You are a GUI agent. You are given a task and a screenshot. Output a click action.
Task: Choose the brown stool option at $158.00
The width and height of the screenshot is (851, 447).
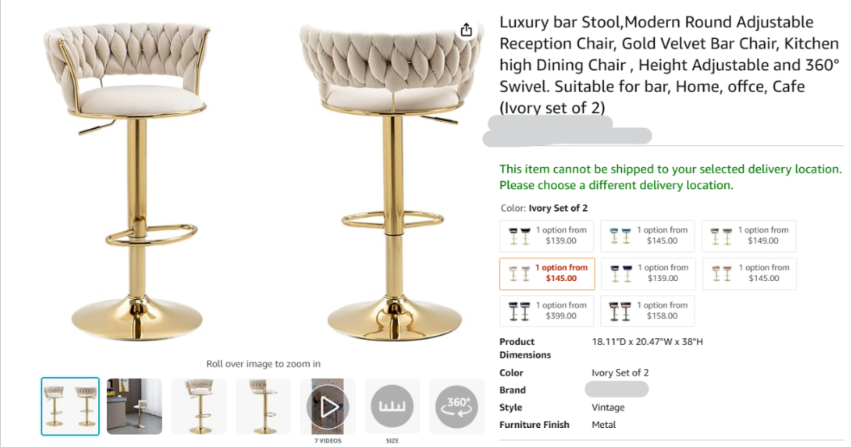pyautogui.click(x=647, y=311)
